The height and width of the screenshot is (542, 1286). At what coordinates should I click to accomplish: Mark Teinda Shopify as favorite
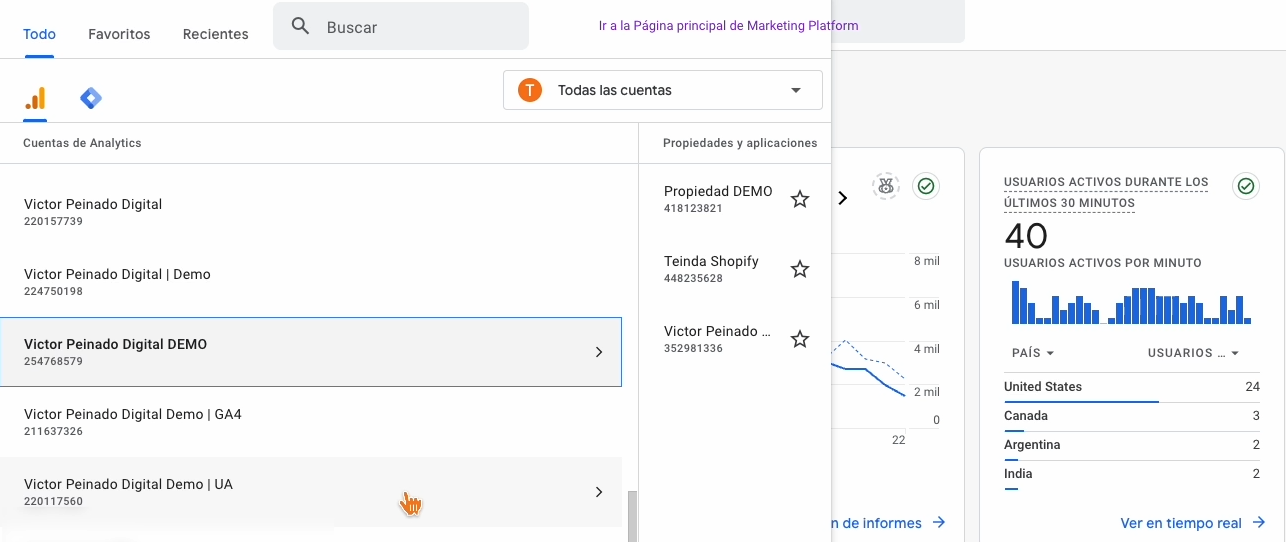click(x=800, y=269)
